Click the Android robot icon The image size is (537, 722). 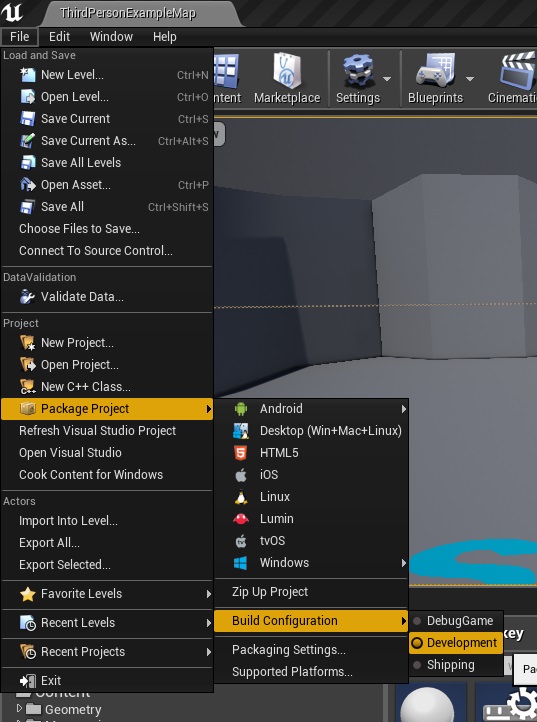point(240,408)
